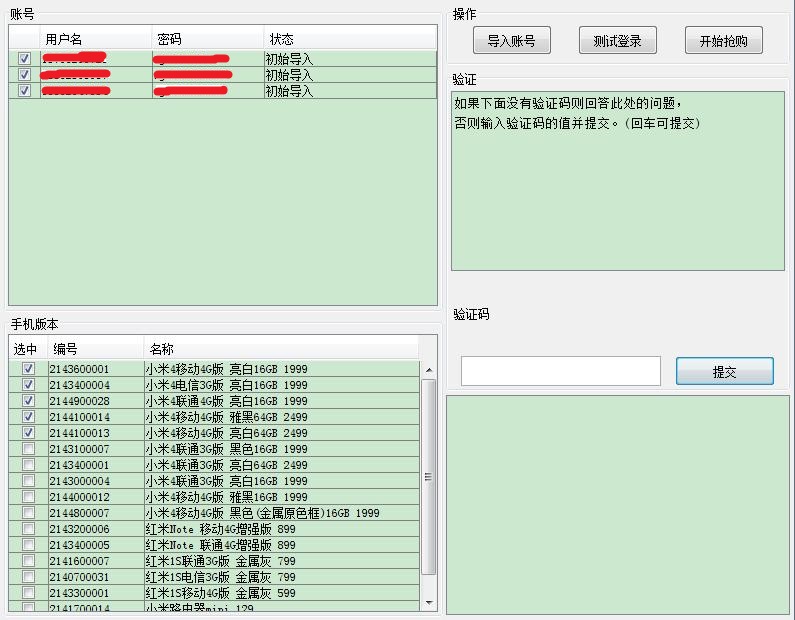
Task: Click the phone list scroll-down arrow
Action: (x=429, y=603)
